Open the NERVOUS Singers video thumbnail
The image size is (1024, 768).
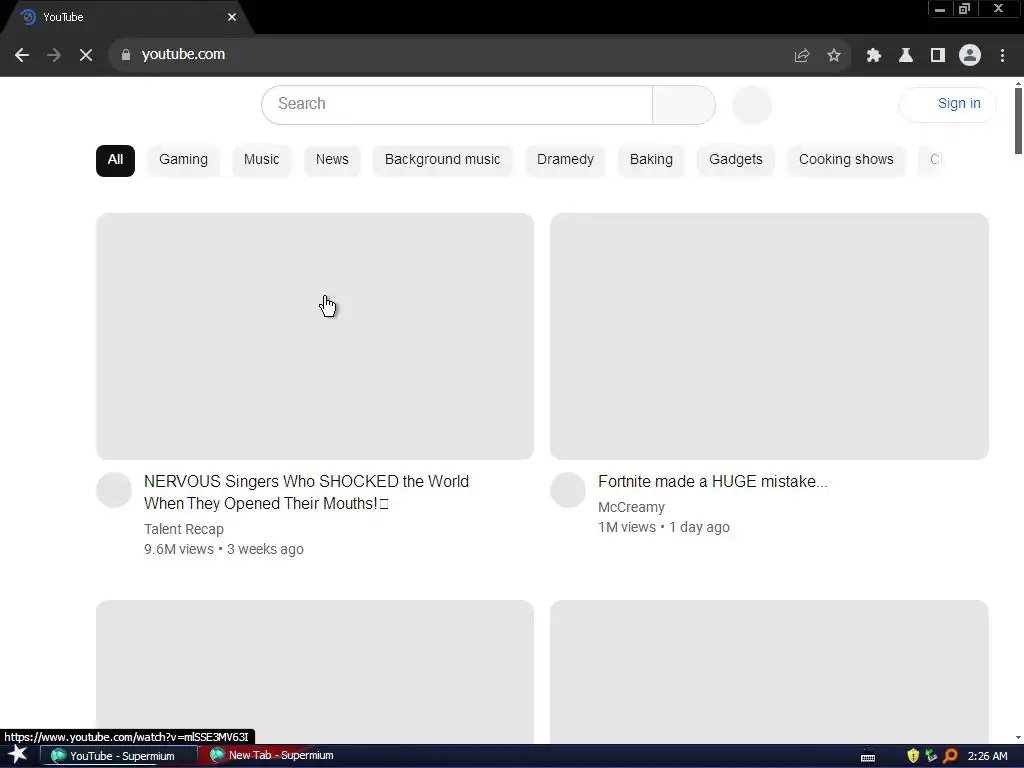tap(315, 336)
